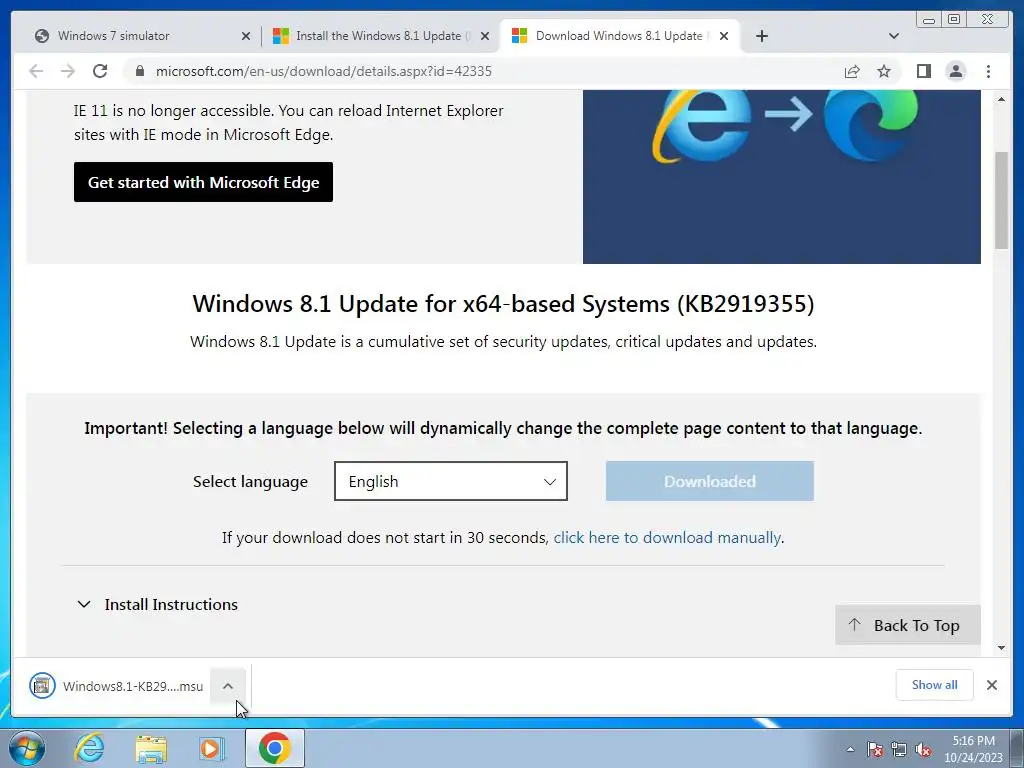1024x768 pixels.
Task: Click the muted volume tray icon
Action: 923,749
